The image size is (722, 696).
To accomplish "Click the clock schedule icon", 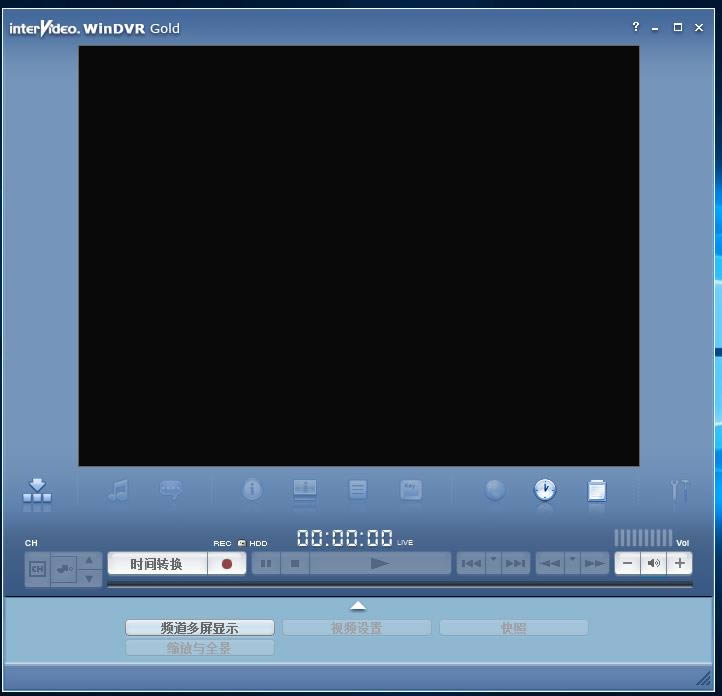I will [x=544, y=490].
